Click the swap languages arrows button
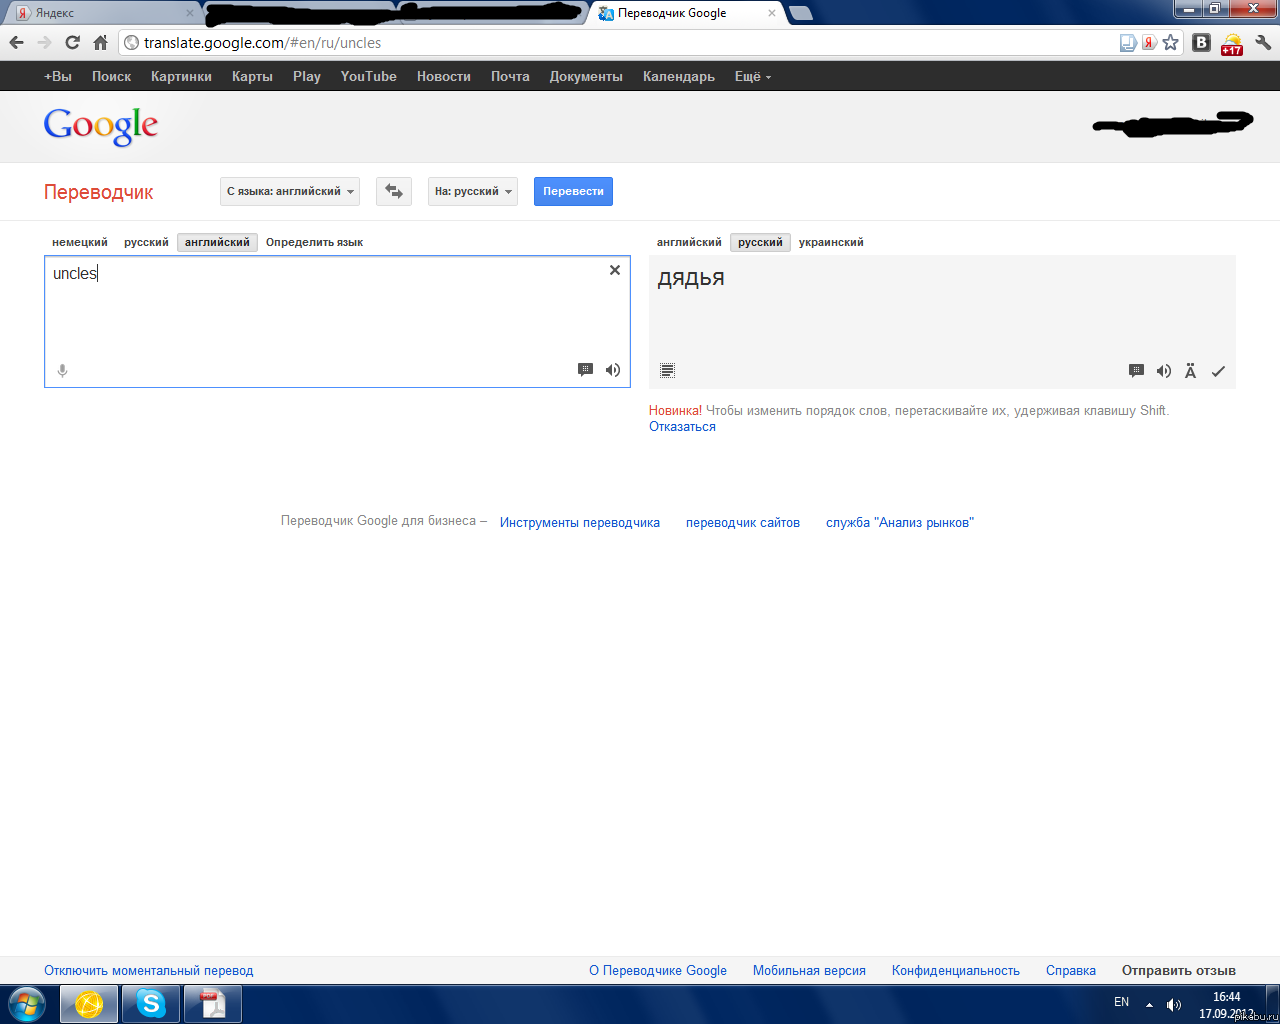The height and width of the screenshot is (1024, 1280). click(x=394, y=191)
